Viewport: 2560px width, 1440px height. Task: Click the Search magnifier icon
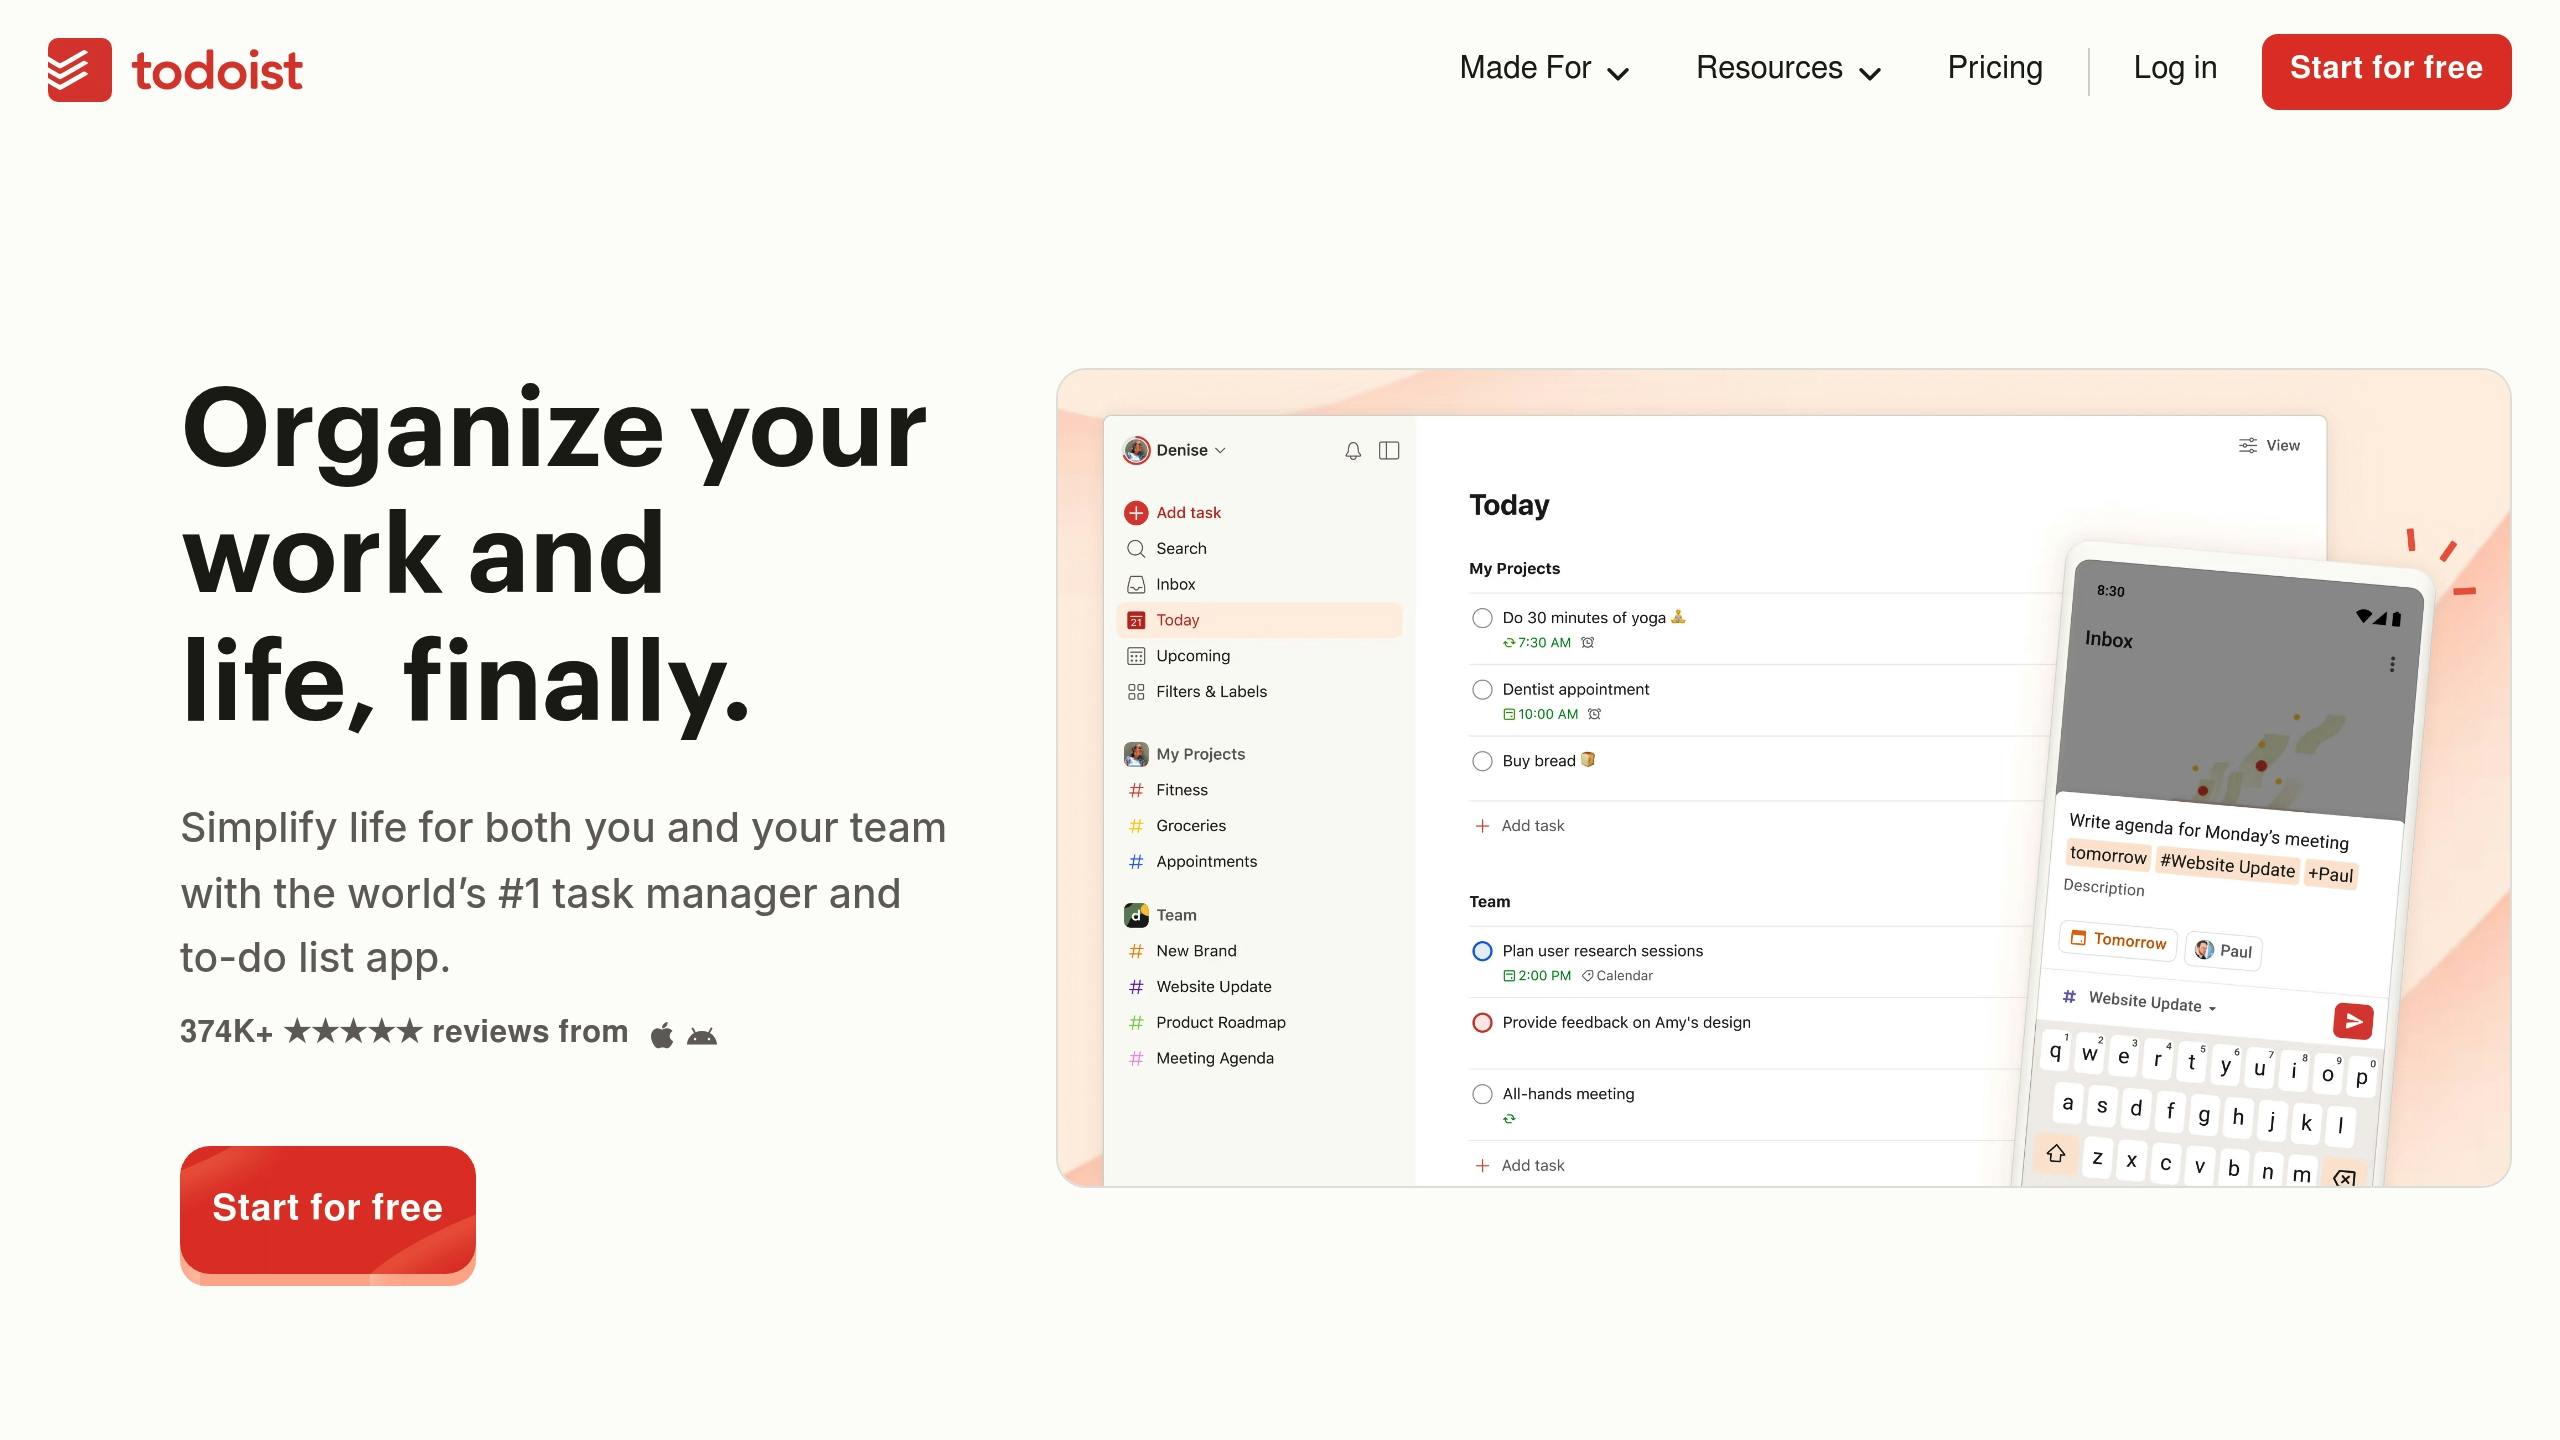click(1136, 549)
